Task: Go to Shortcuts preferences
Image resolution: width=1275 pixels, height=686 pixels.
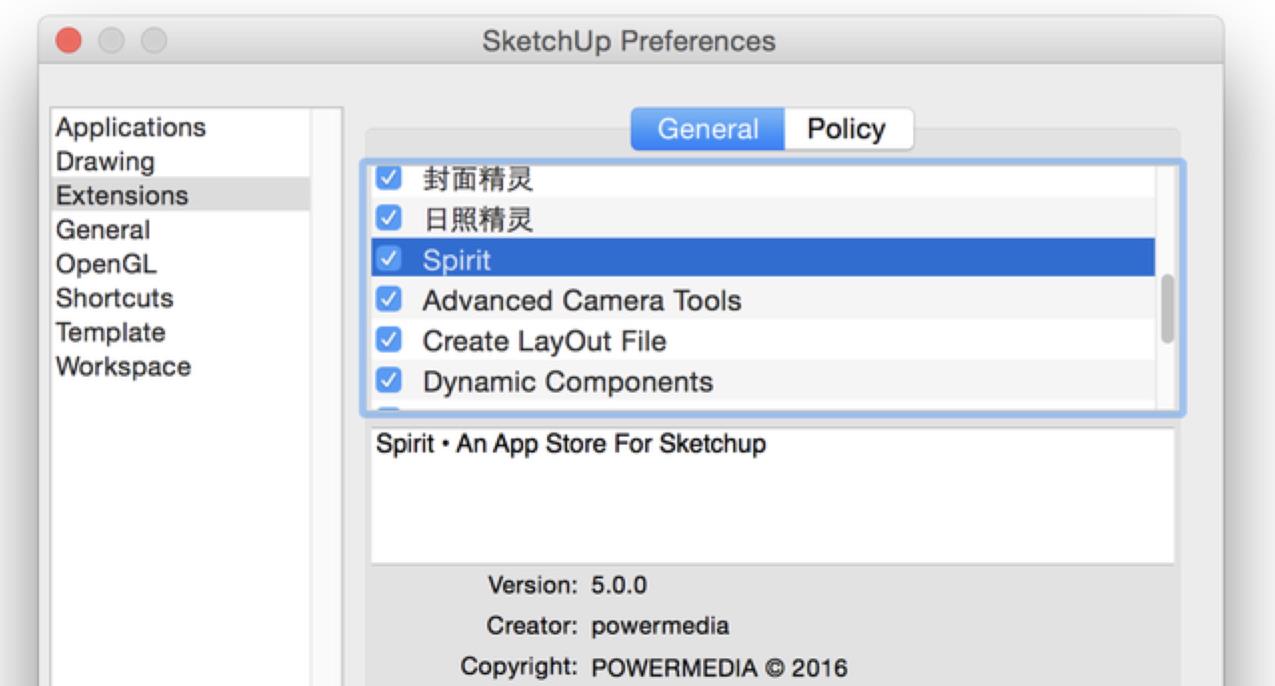Action: (x=114, y=298)
